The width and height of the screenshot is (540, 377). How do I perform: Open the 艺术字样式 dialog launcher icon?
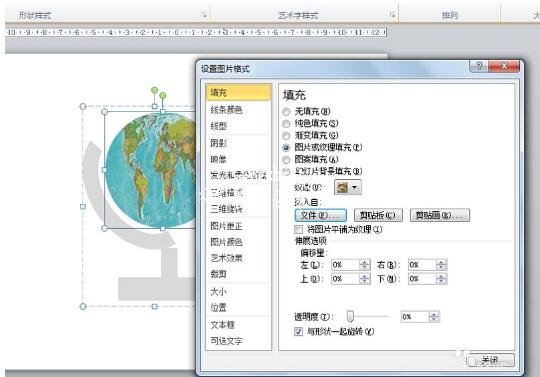tap(393, 15)
